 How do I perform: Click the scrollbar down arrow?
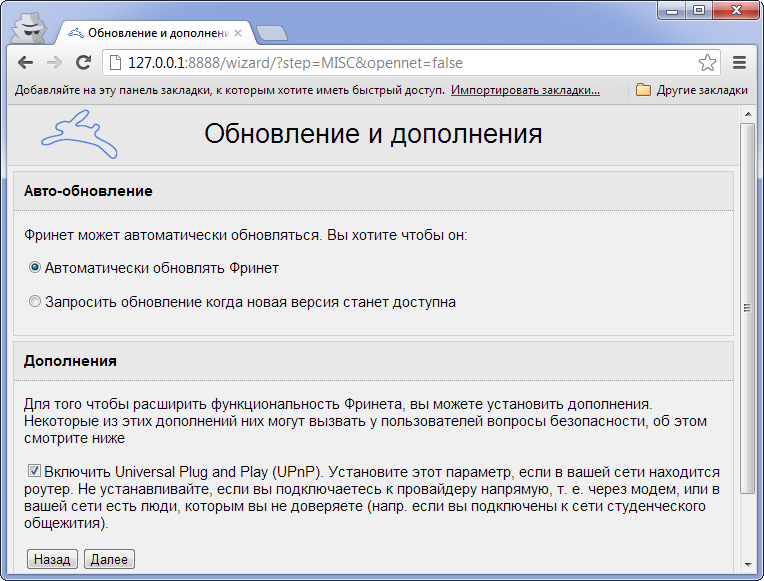click(x=747, y=565)
